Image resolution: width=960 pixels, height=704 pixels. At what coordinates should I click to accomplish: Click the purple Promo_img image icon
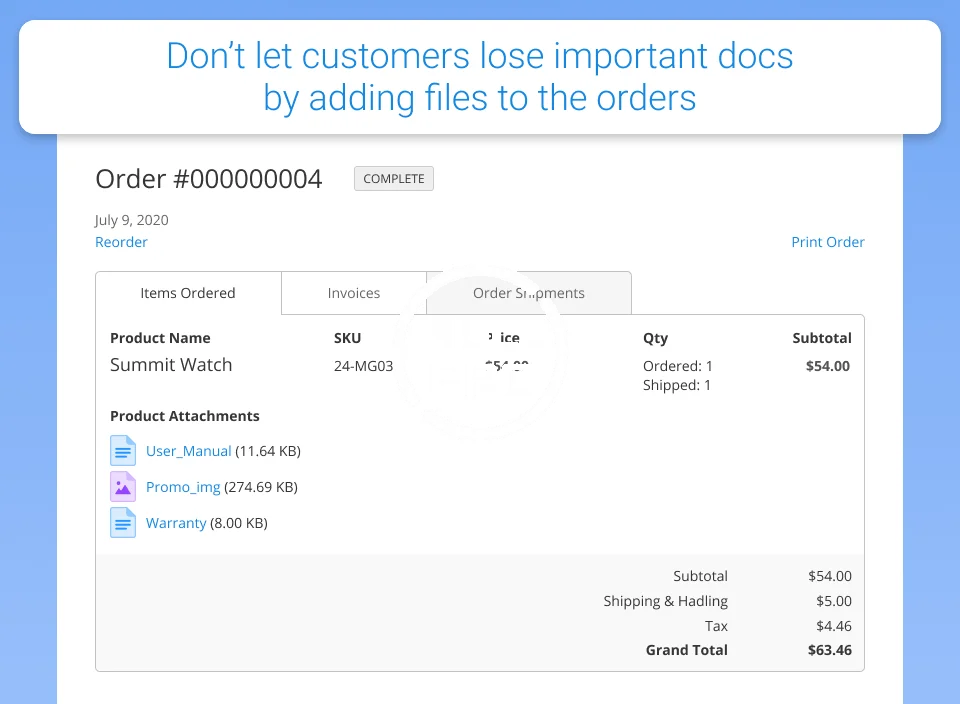pos(122,487)
